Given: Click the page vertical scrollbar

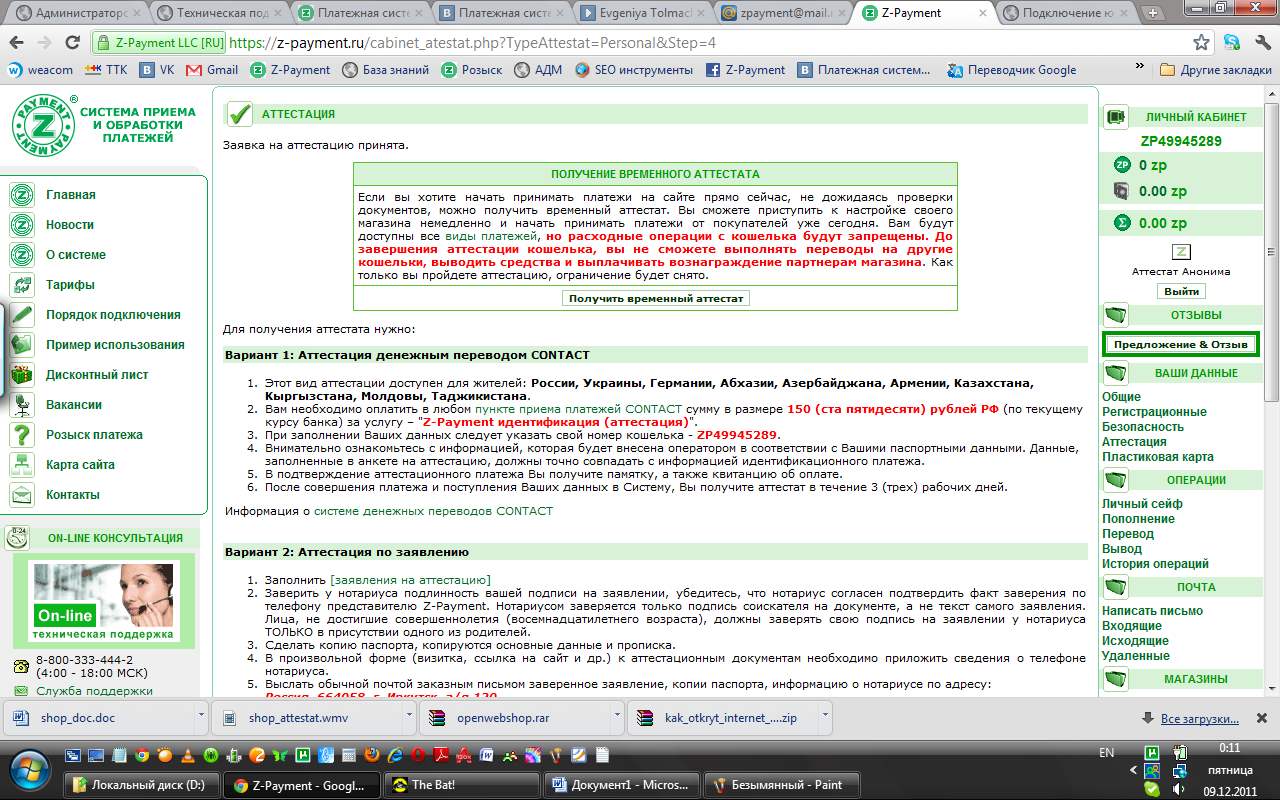Looking at the screenshot, I should (1271, 390).
